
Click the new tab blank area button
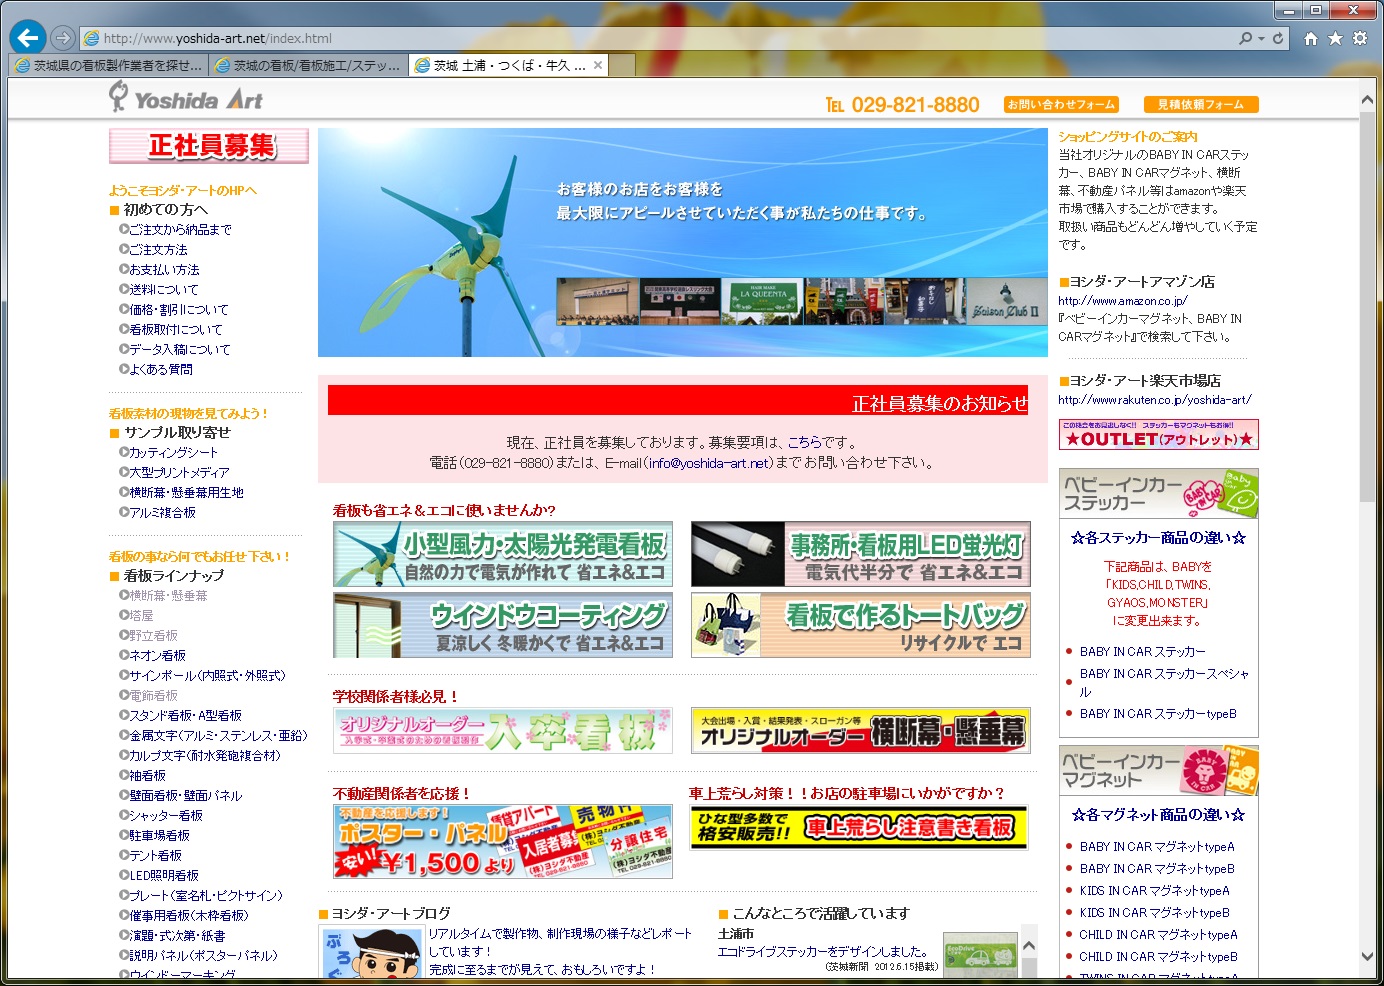[622, 65]
